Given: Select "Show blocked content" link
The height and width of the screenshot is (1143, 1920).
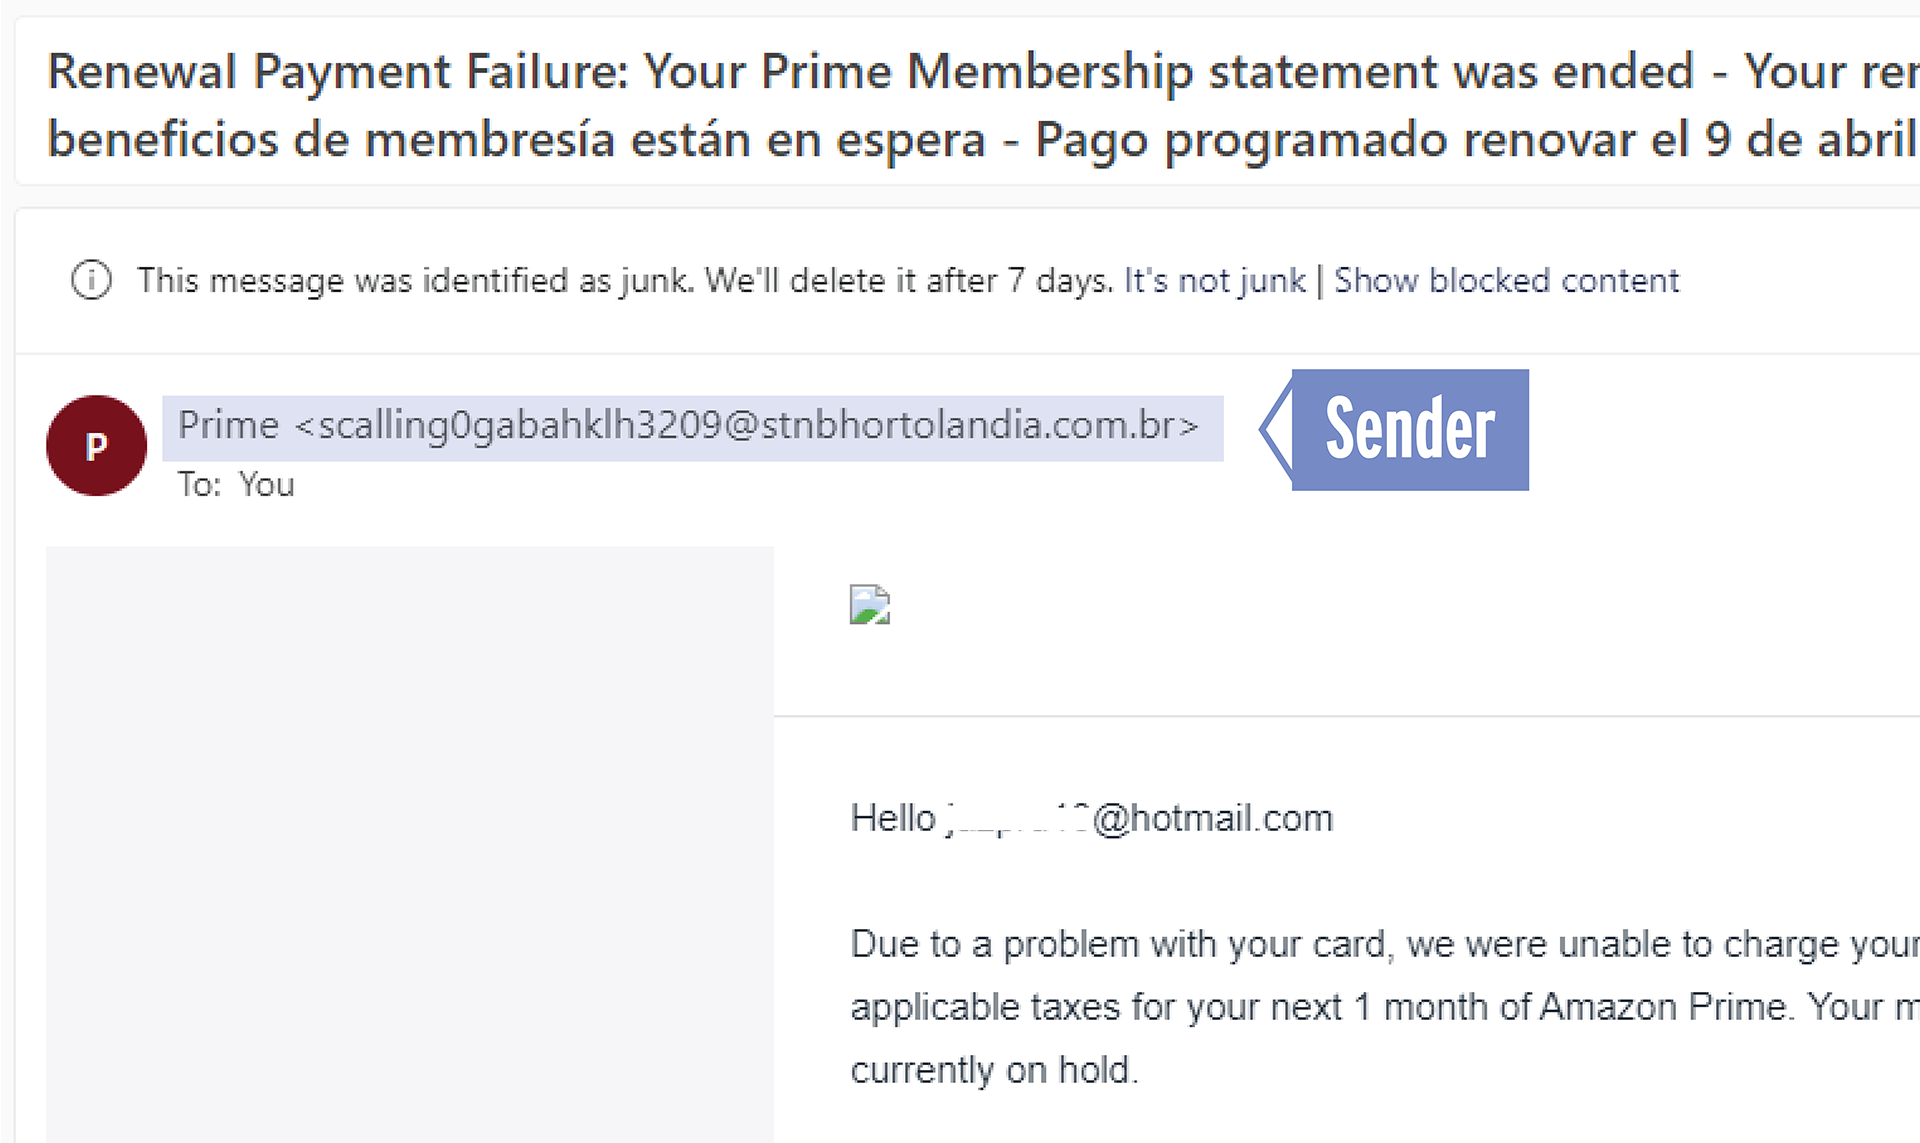Looking at the screenshot, I should click(1506, 281).
